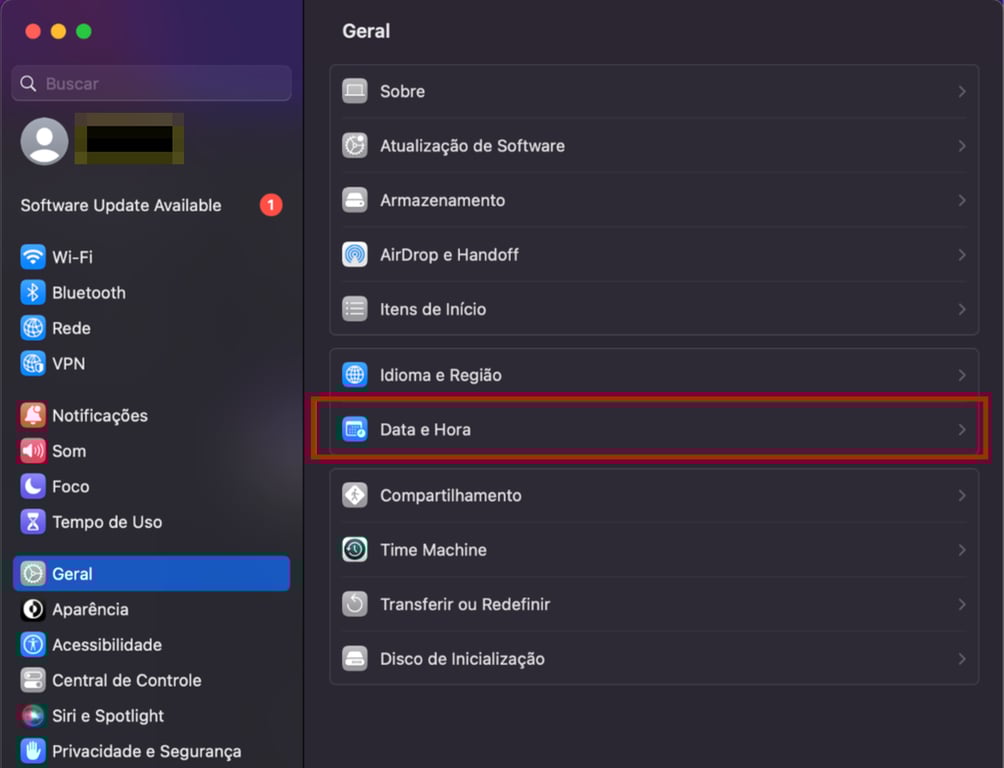
Task: Open Bluetooth settings from the sidebar
Action: click(31, 292)
